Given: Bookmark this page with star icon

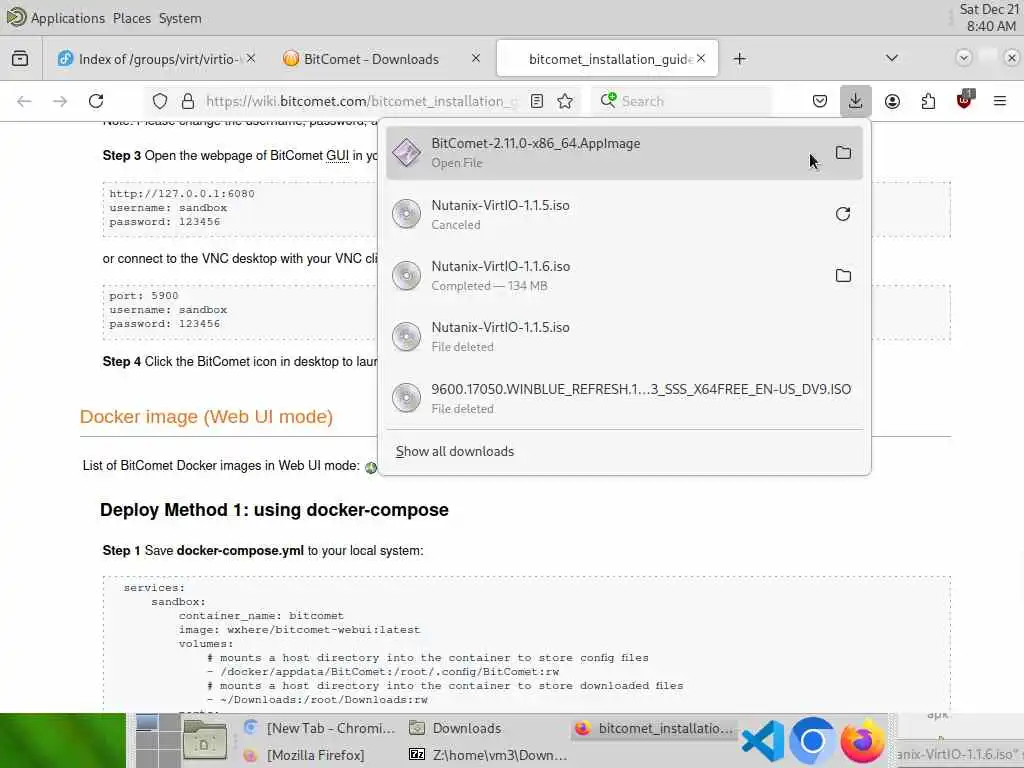Looking at the screenshot, I should [565, 101].
